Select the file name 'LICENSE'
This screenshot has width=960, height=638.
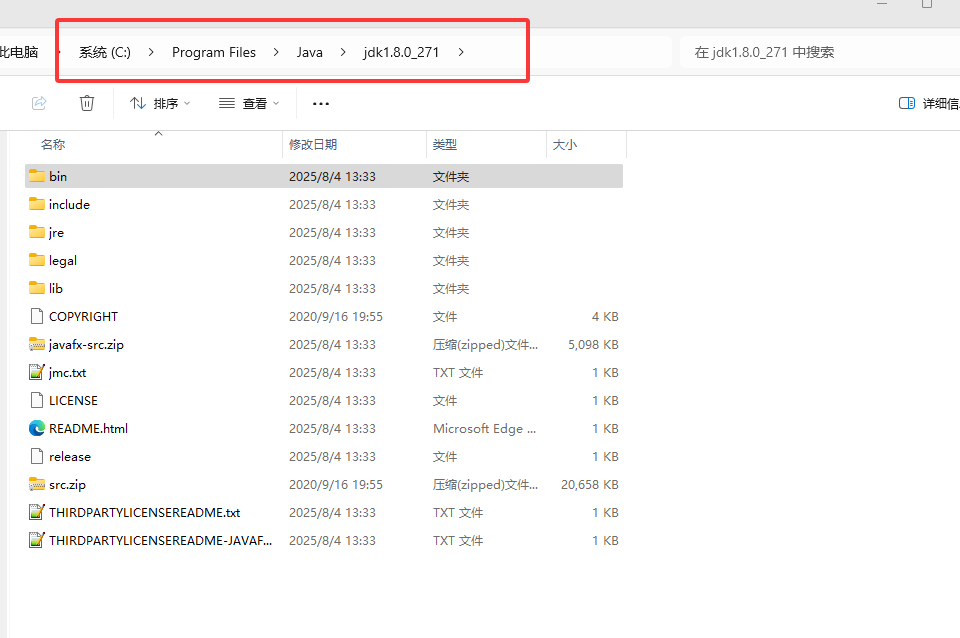pyautogui.click(x=73, y=400)
